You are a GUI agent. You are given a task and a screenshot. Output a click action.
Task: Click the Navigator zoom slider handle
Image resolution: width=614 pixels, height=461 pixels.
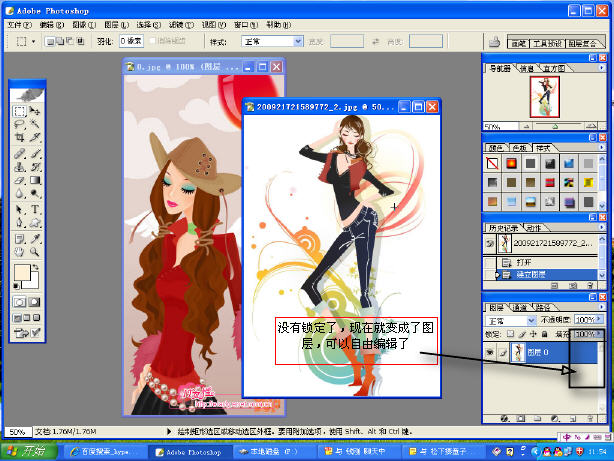(554, 127)
